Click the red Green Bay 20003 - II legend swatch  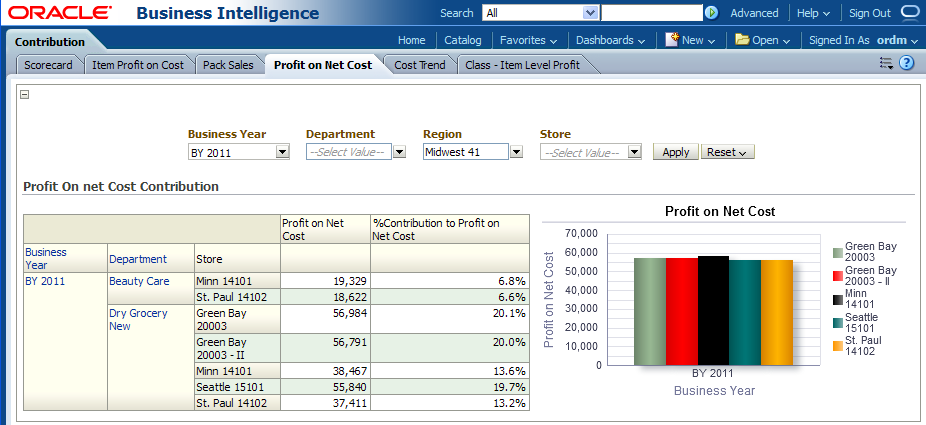click(837, 275)
